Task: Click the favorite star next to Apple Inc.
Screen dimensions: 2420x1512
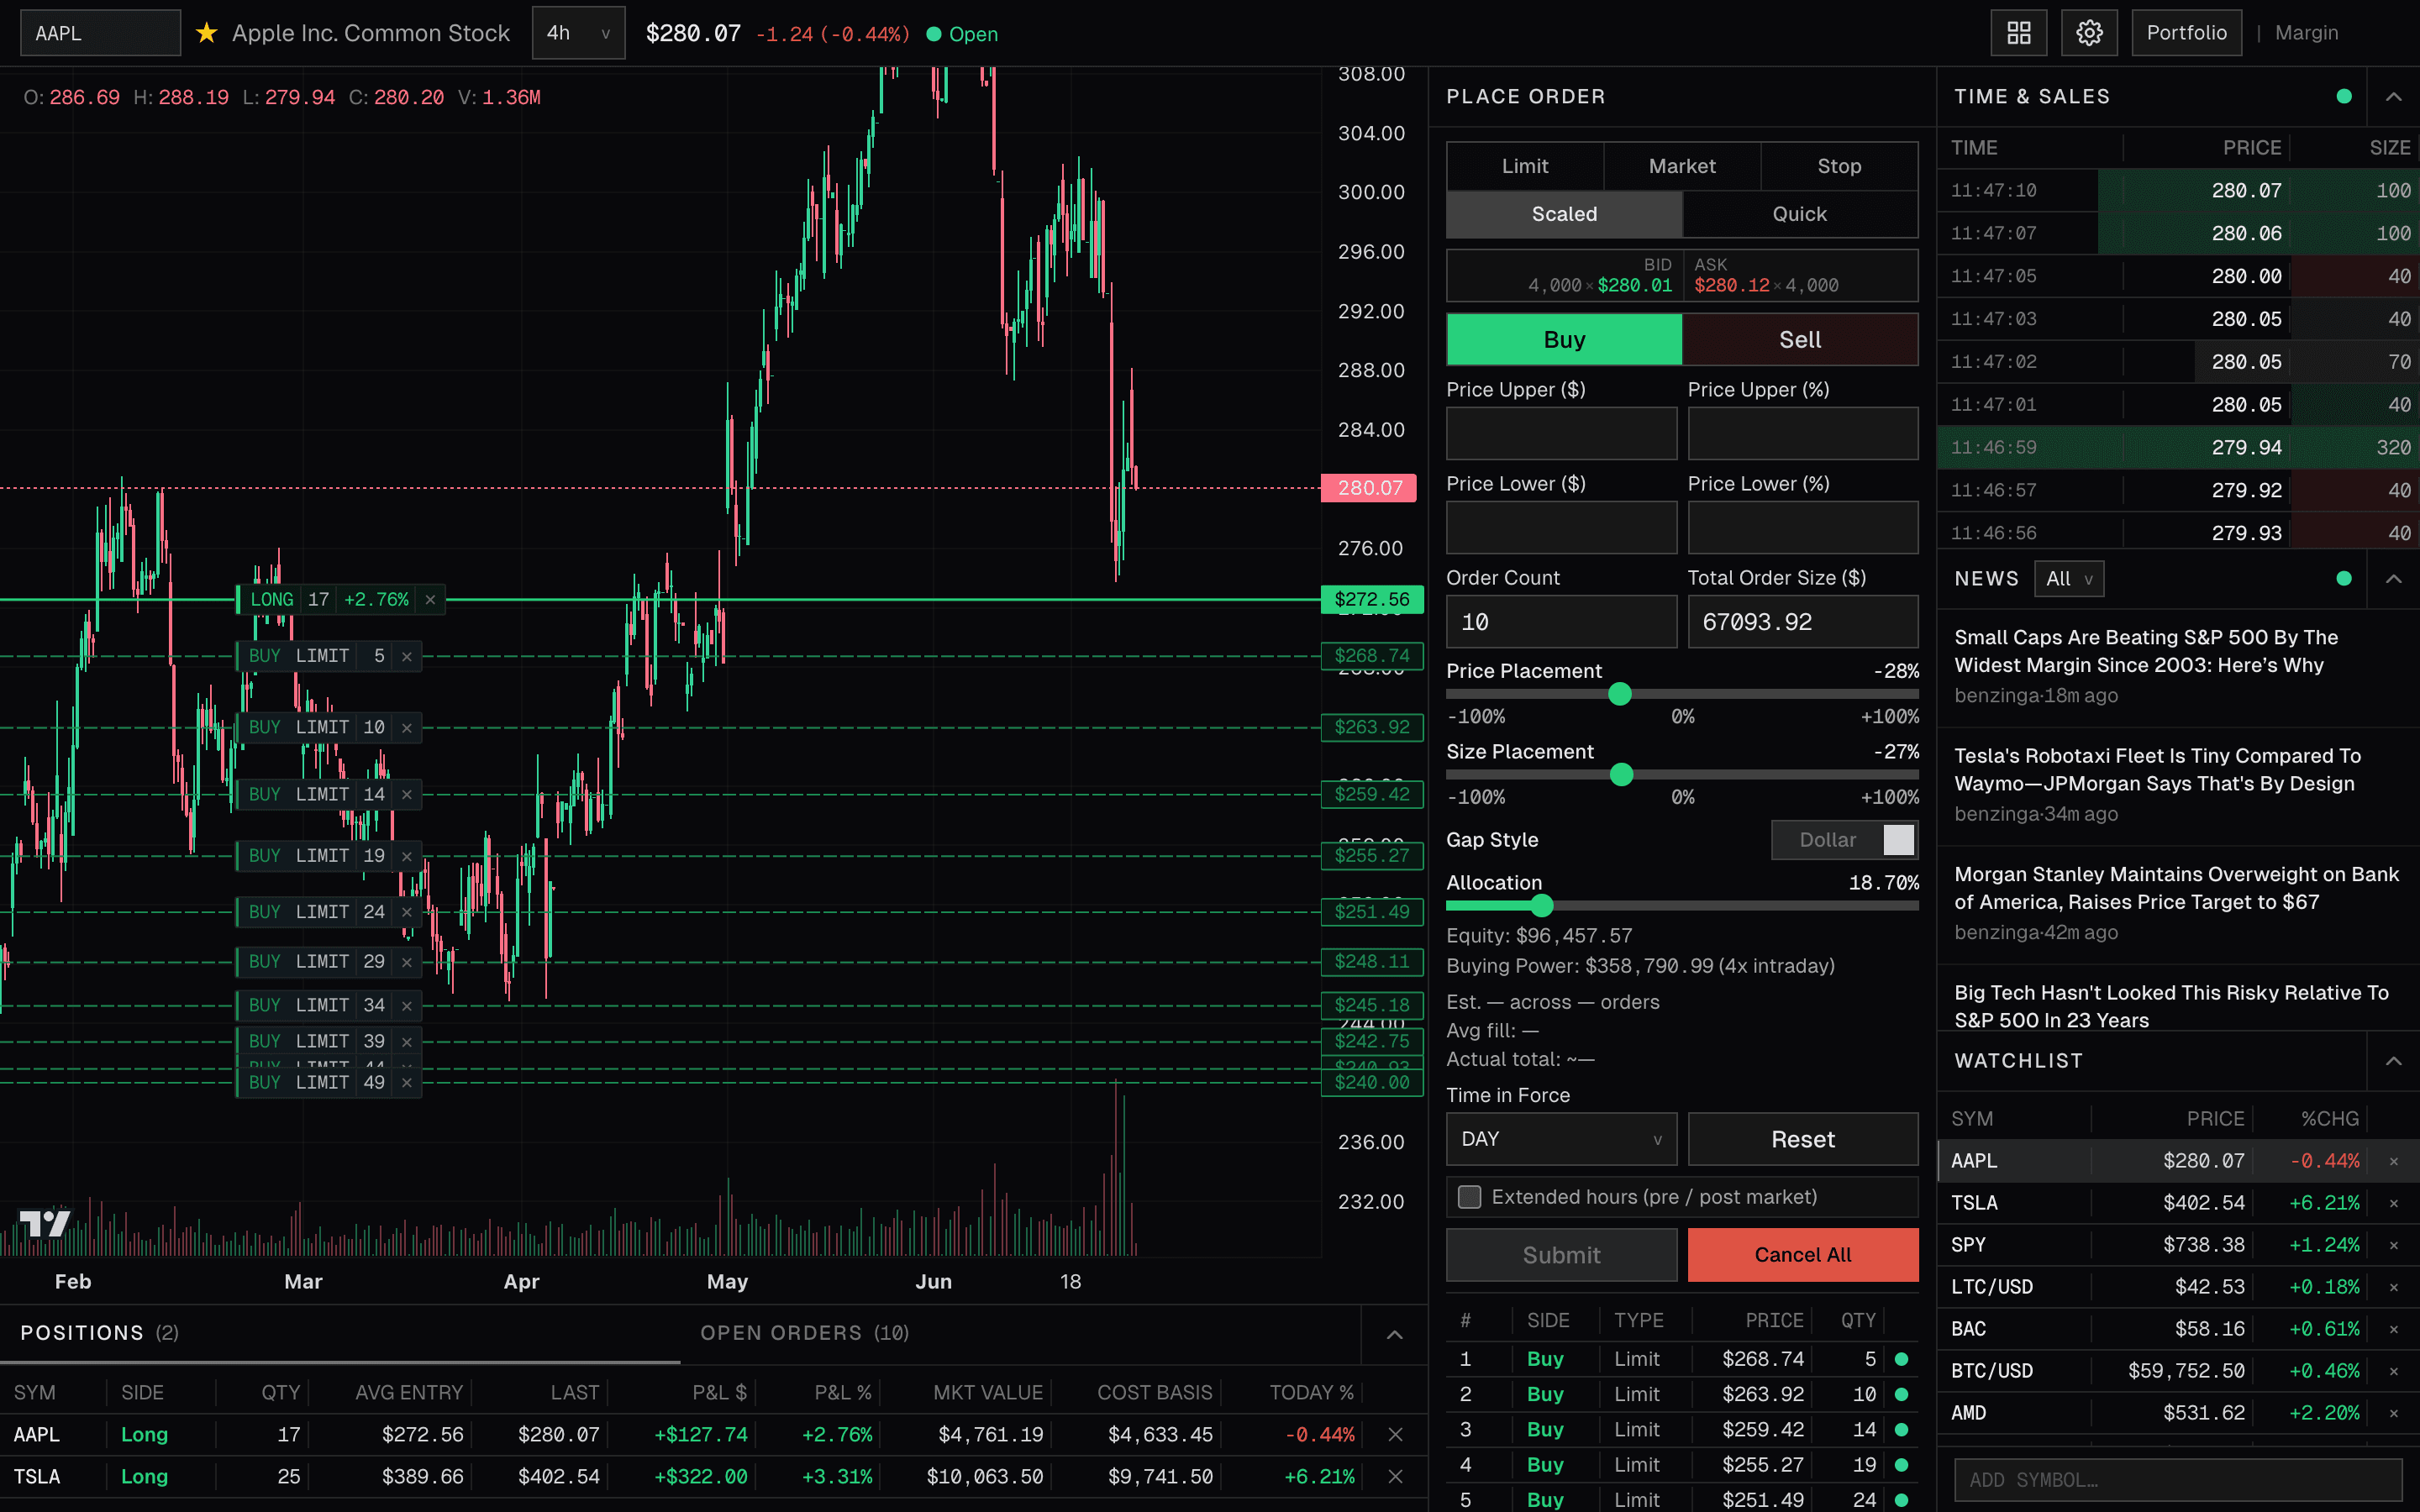Action: click(206, 33)
